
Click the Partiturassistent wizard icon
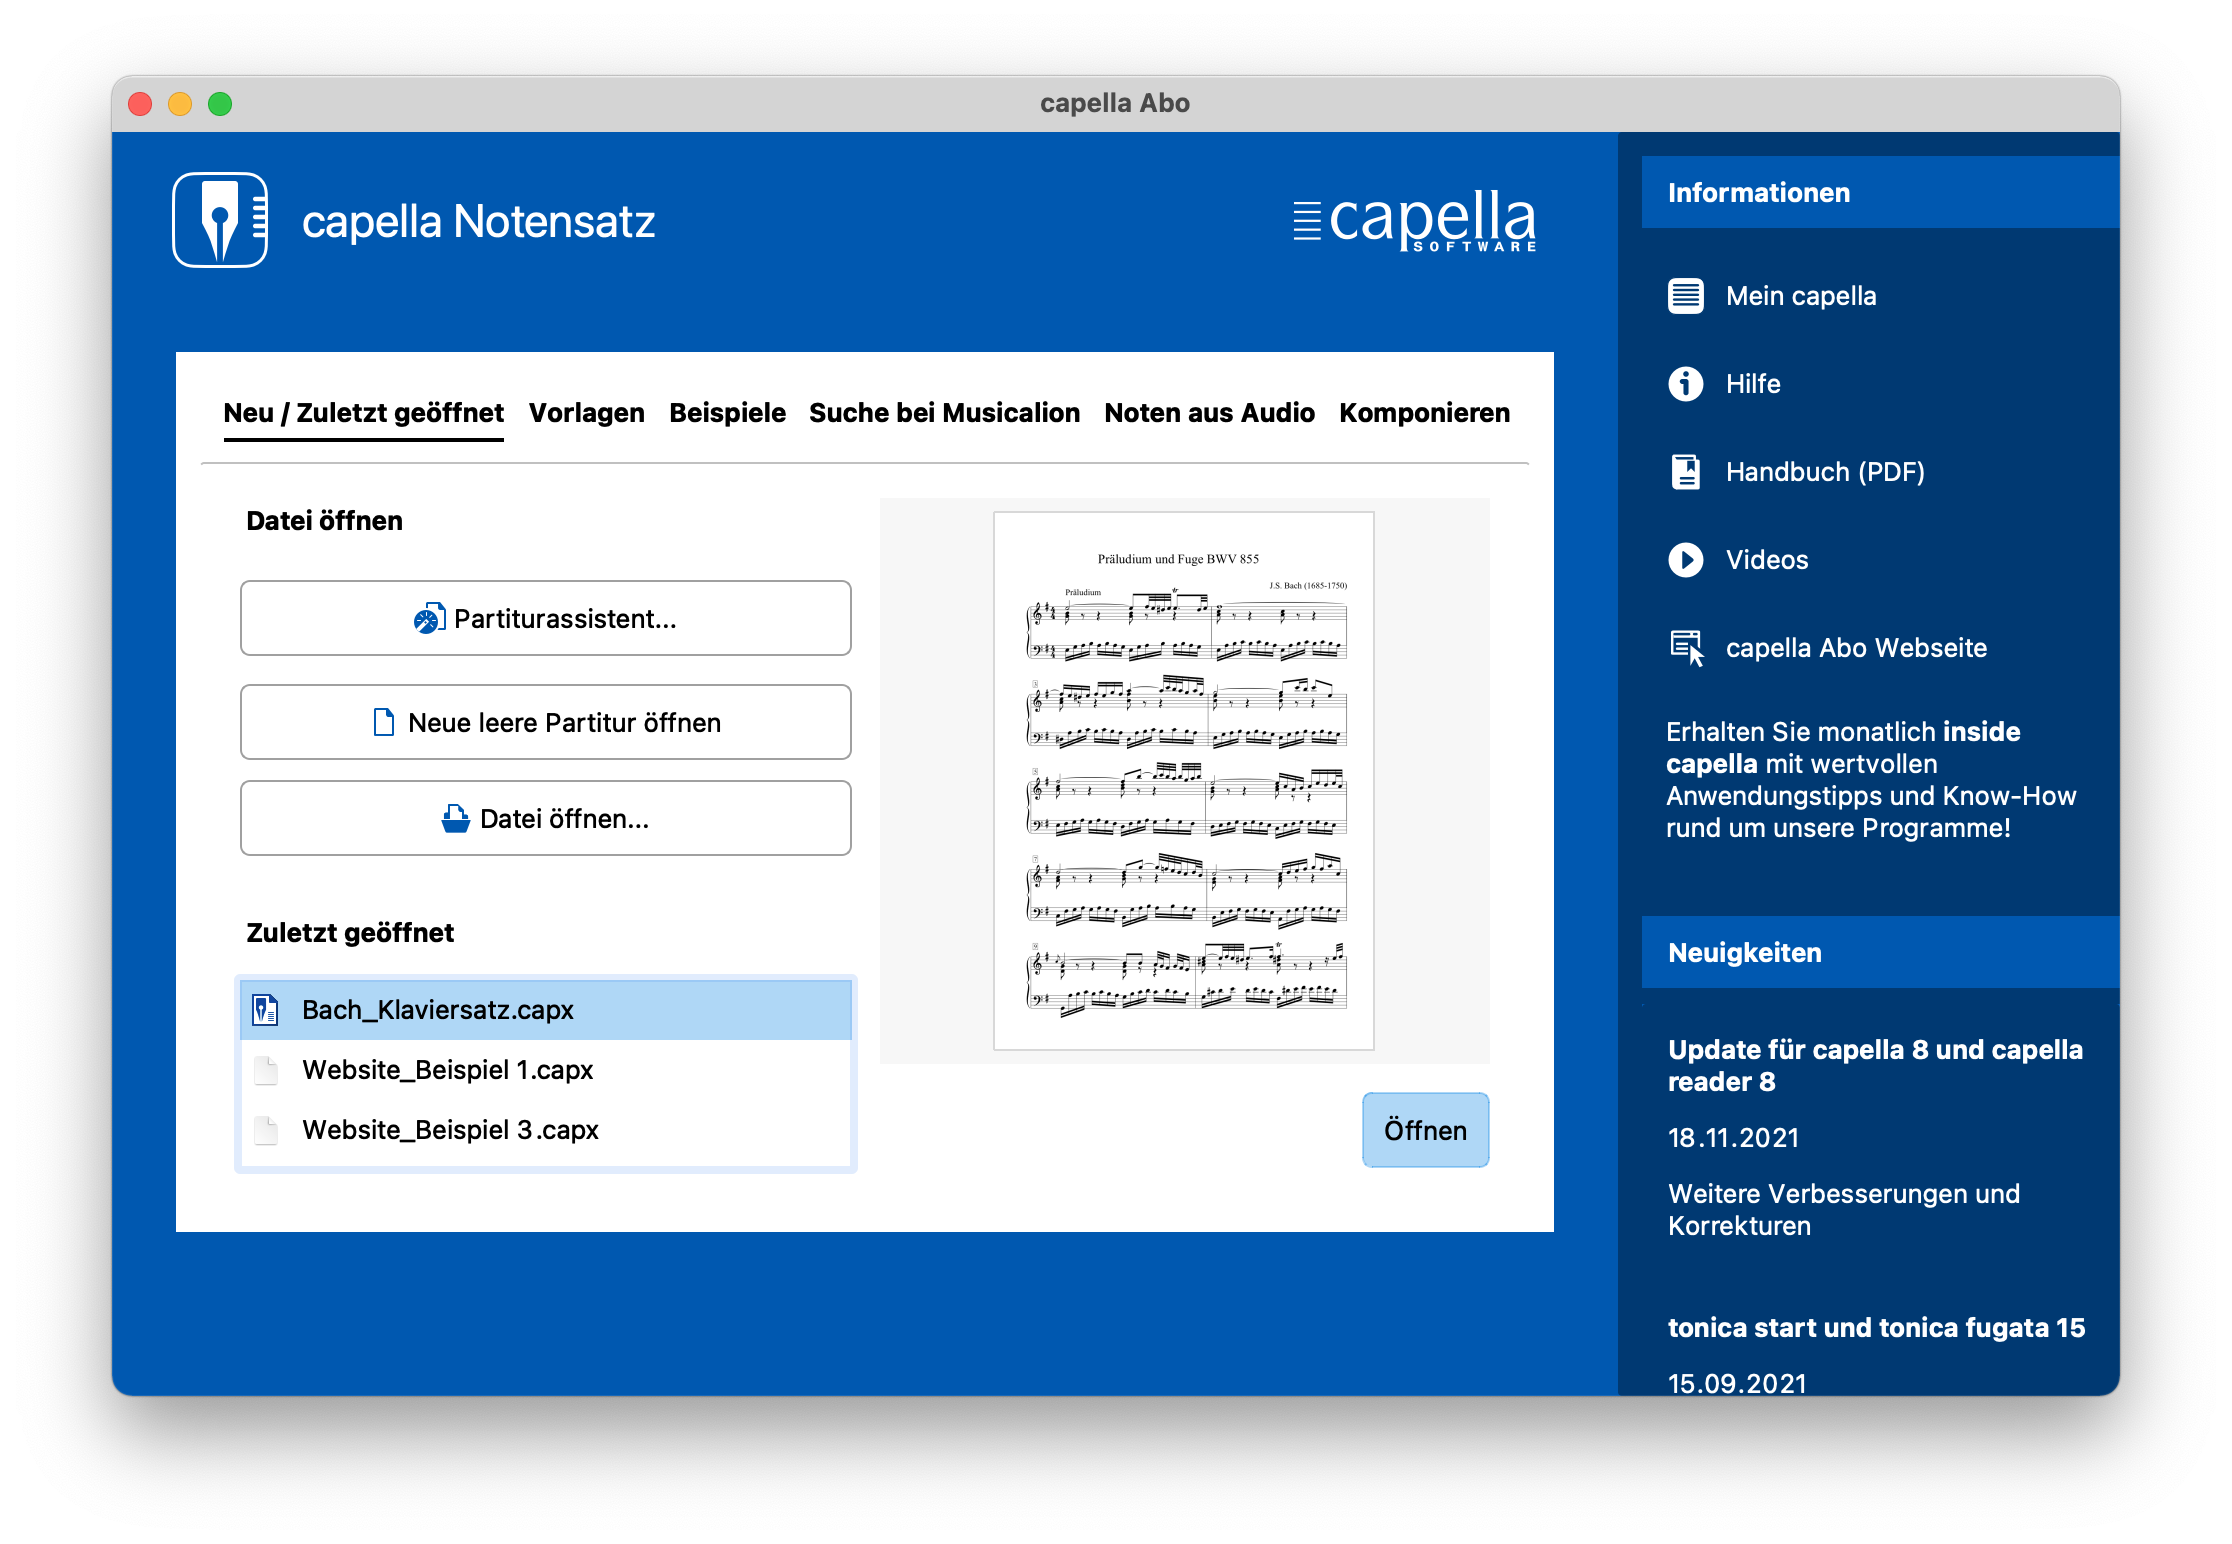(430, 618)
